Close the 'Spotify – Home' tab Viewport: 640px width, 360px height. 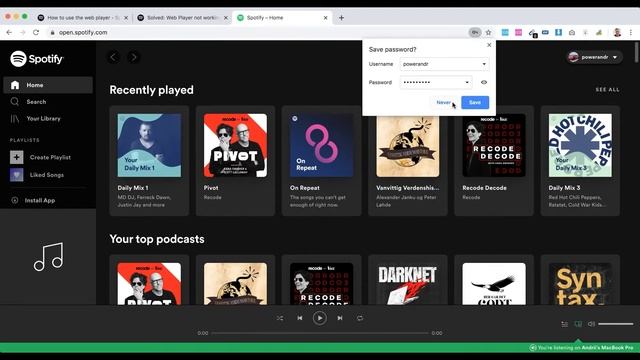tap(325, 18)
